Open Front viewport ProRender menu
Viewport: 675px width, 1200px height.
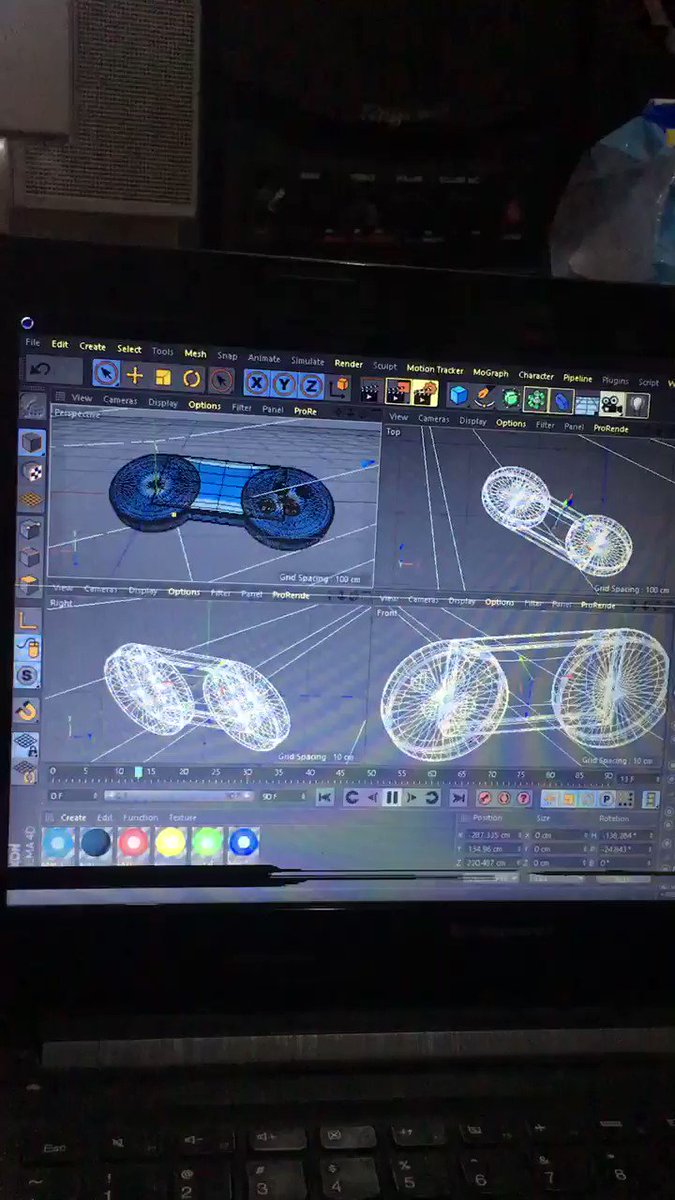click(598, 605)
